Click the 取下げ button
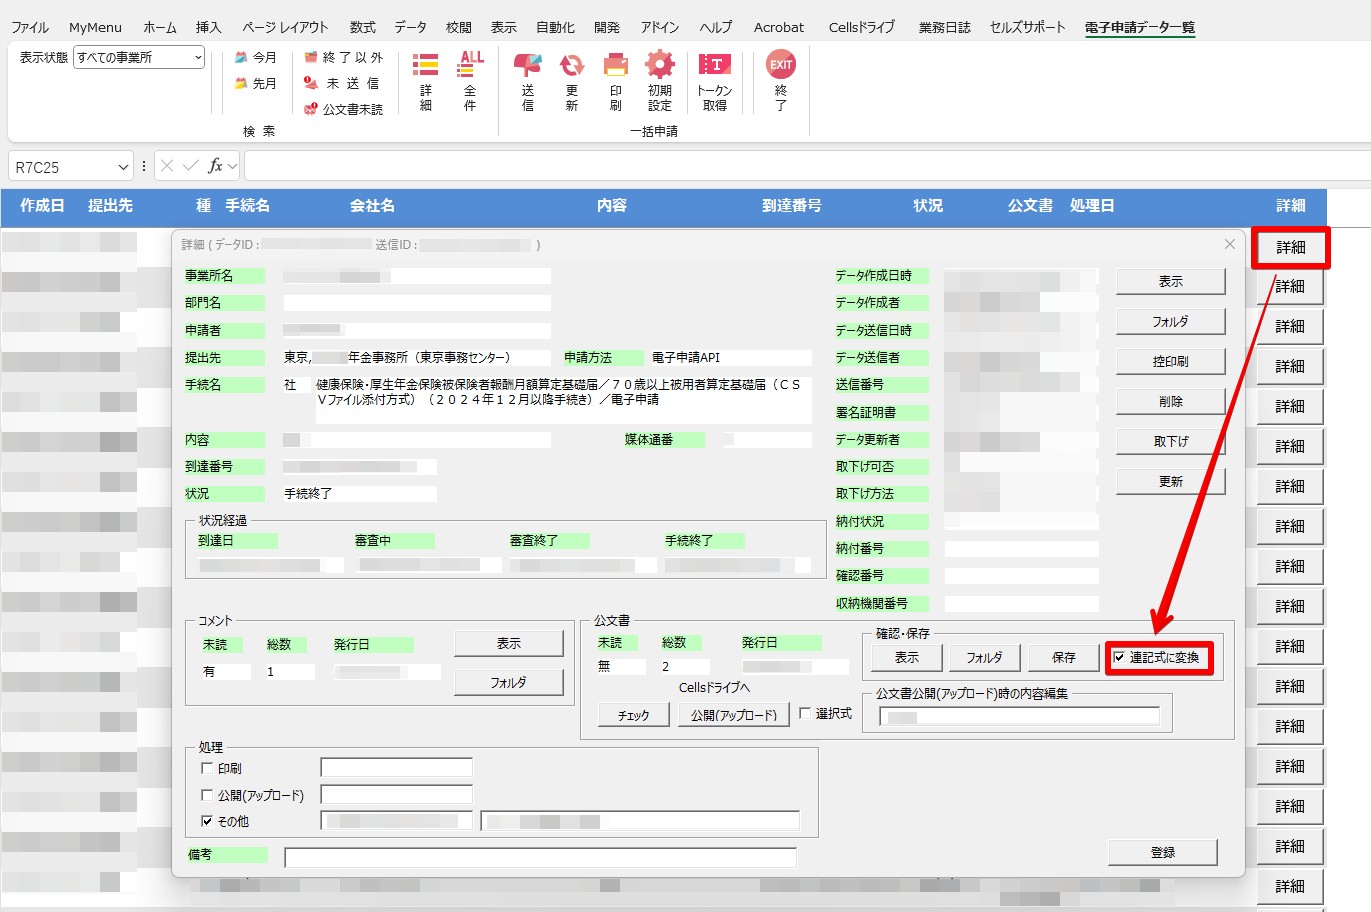 (x=1170, y=441)
